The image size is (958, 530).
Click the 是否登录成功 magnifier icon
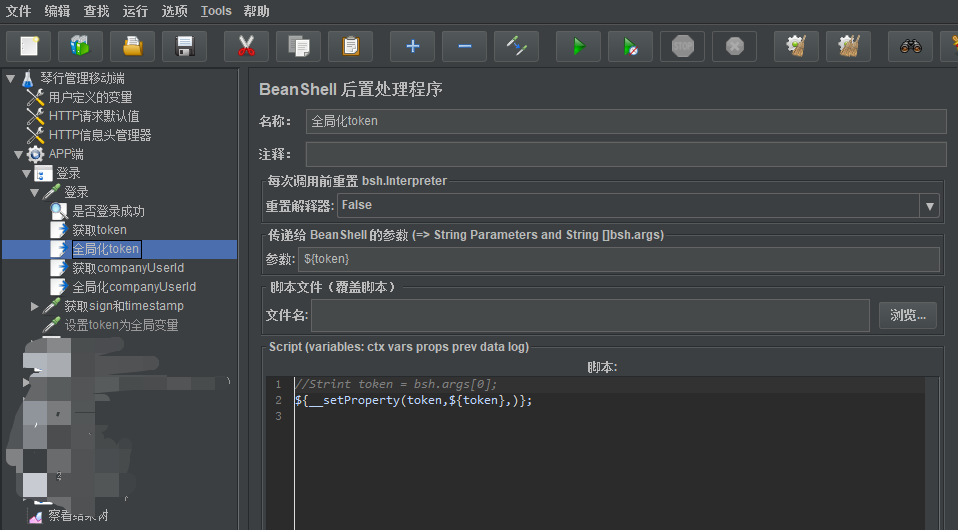[59, 211]
